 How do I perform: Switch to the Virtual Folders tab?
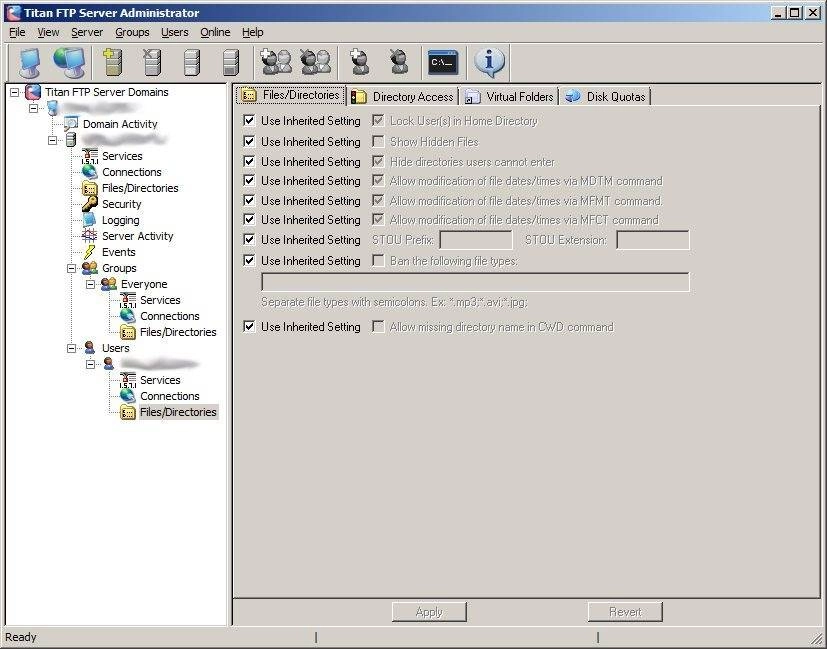tap(509, 96)
